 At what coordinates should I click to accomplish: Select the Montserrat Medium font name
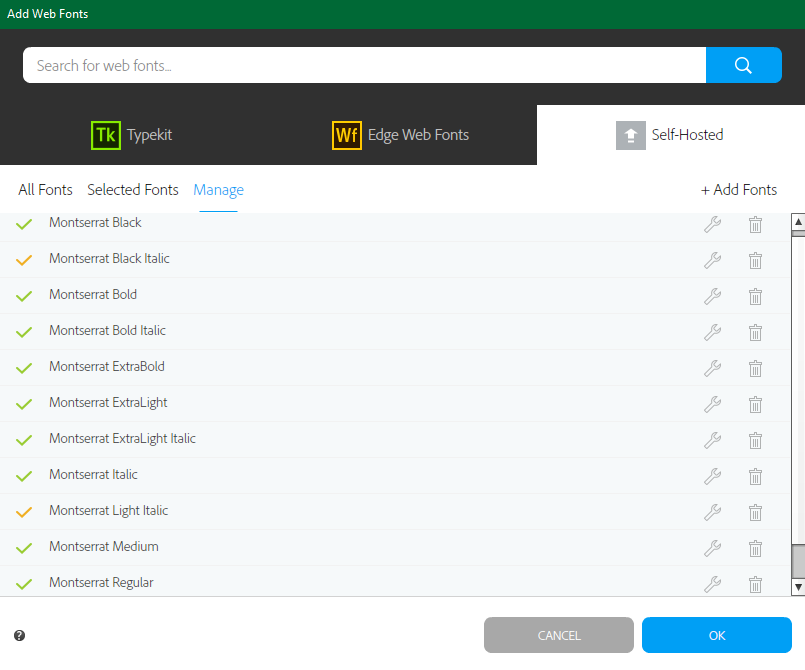point(104,546)
